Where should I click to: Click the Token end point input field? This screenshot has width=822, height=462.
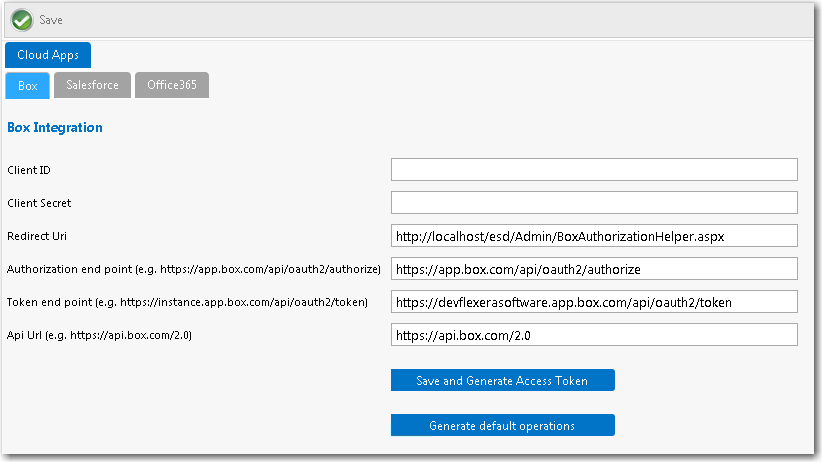pos(594,302)
